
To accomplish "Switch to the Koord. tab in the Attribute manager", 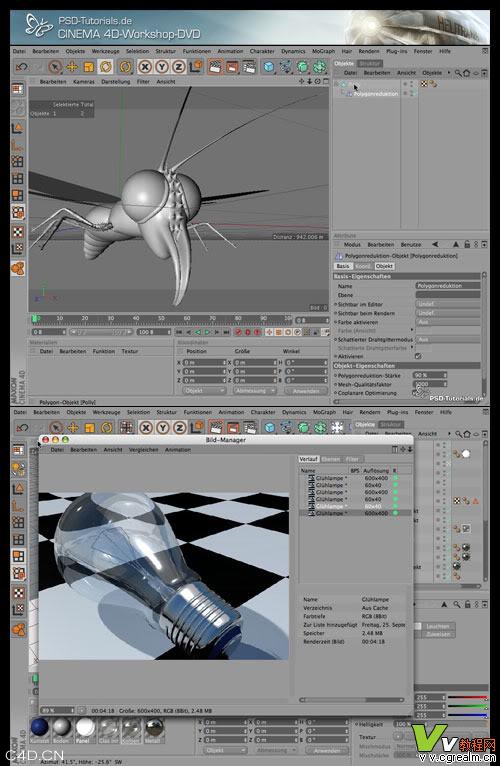I will pyautogui.click(x=363, y=266).
